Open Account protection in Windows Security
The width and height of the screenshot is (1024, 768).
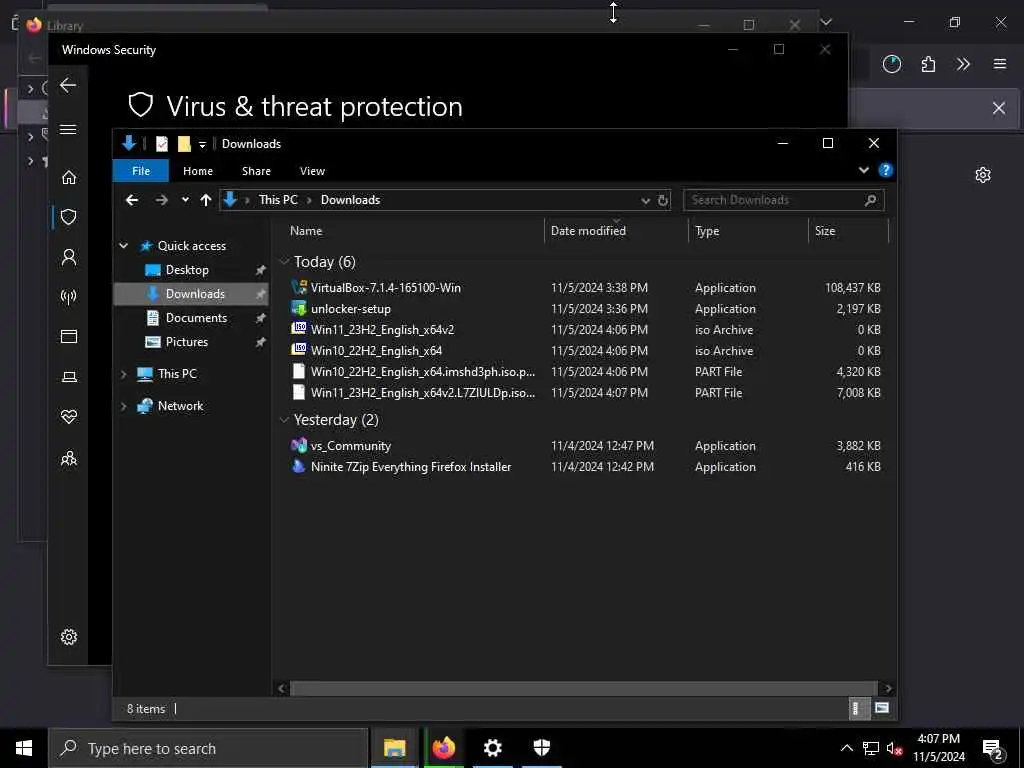pyautogui.click(x=69, y=257)
